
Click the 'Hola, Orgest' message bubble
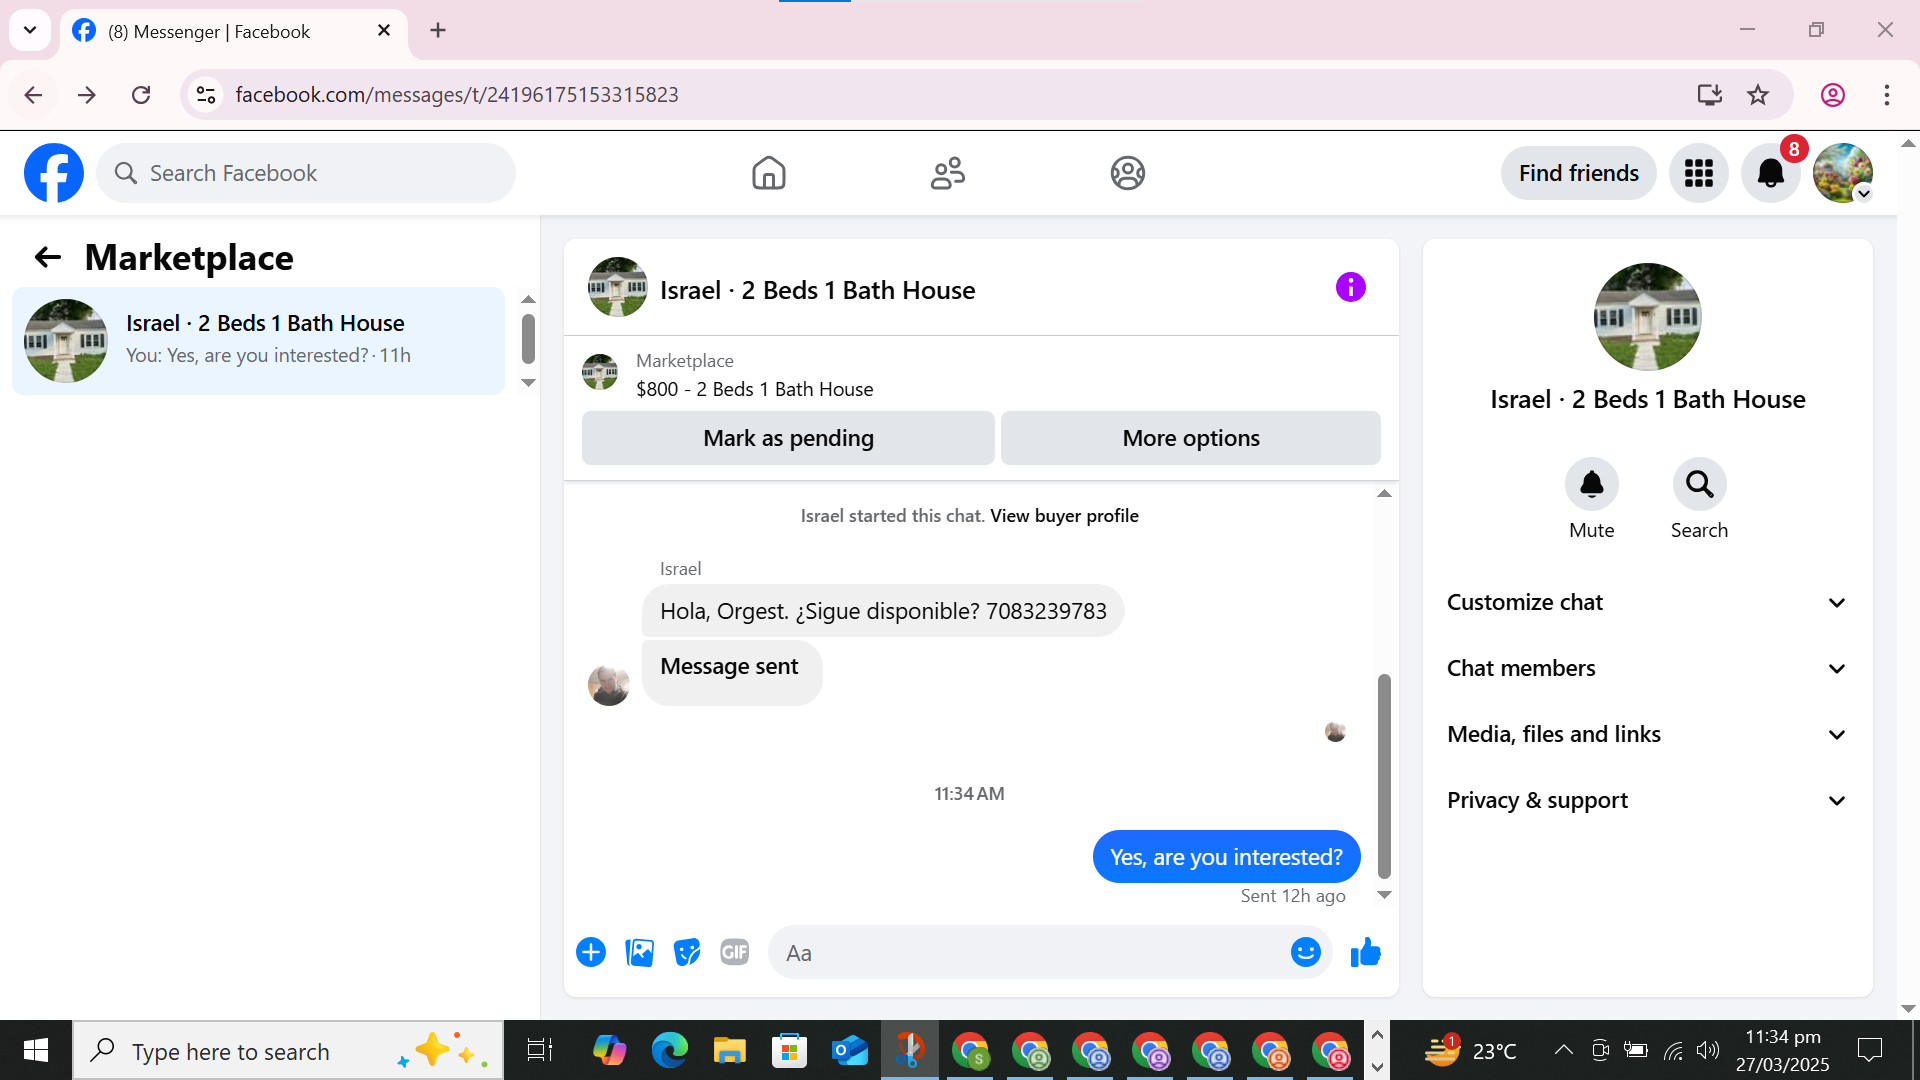(883, 612)
